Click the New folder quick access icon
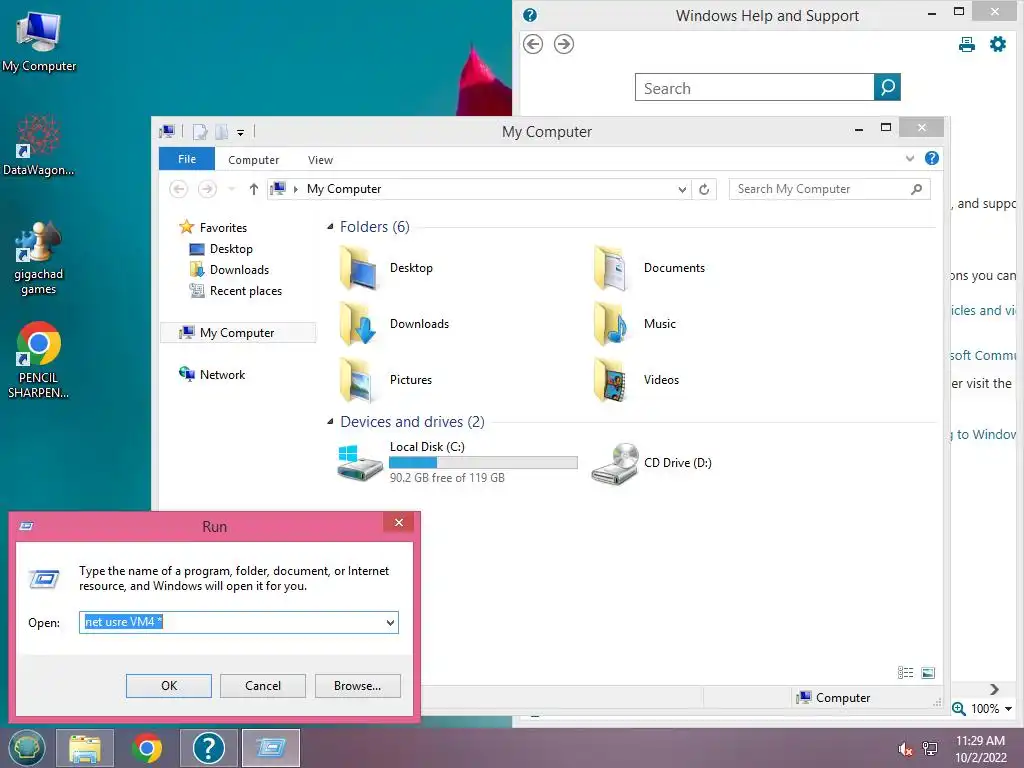 click(222, 132)
